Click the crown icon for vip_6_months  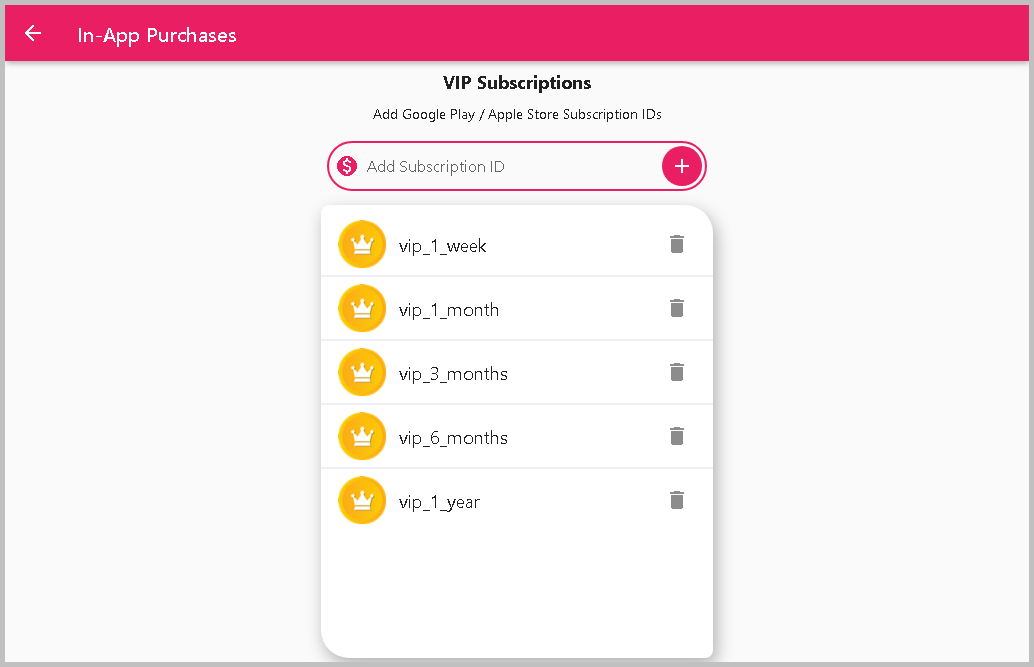pos(362,437)
